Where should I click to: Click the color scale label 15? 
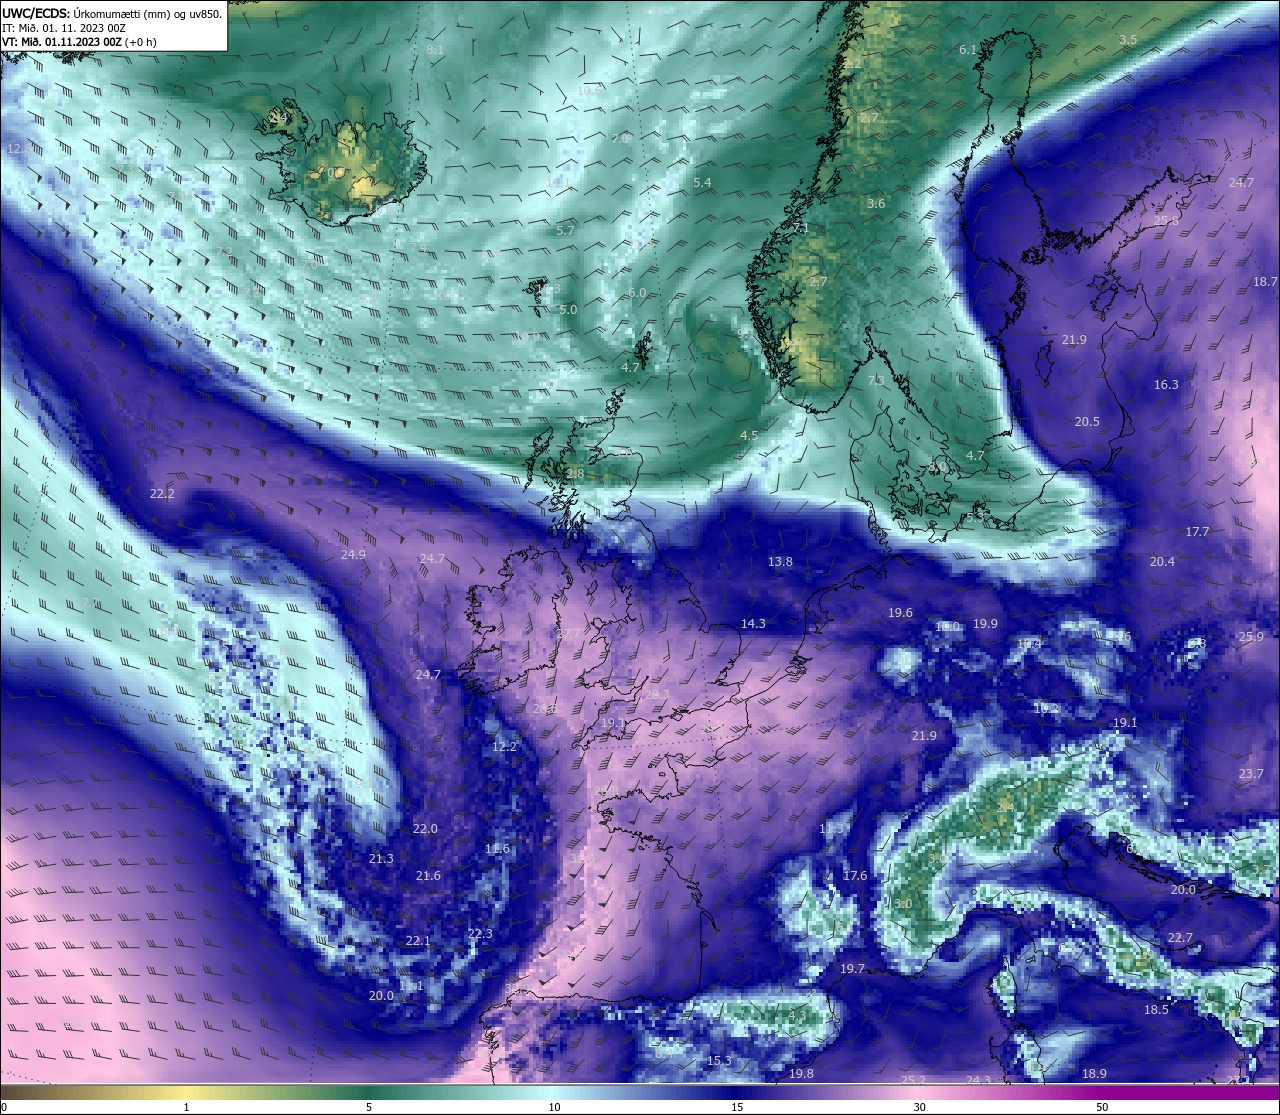coord(737,1107)
